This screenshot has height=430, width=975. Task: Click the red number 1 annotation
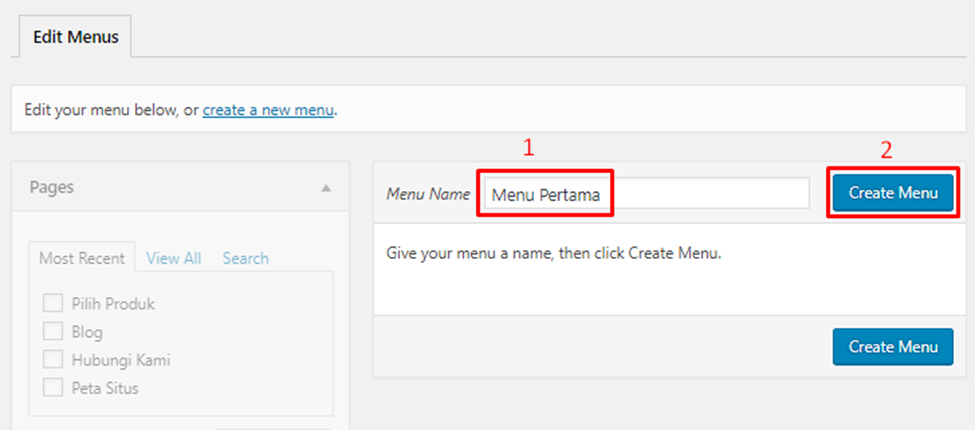529,147
